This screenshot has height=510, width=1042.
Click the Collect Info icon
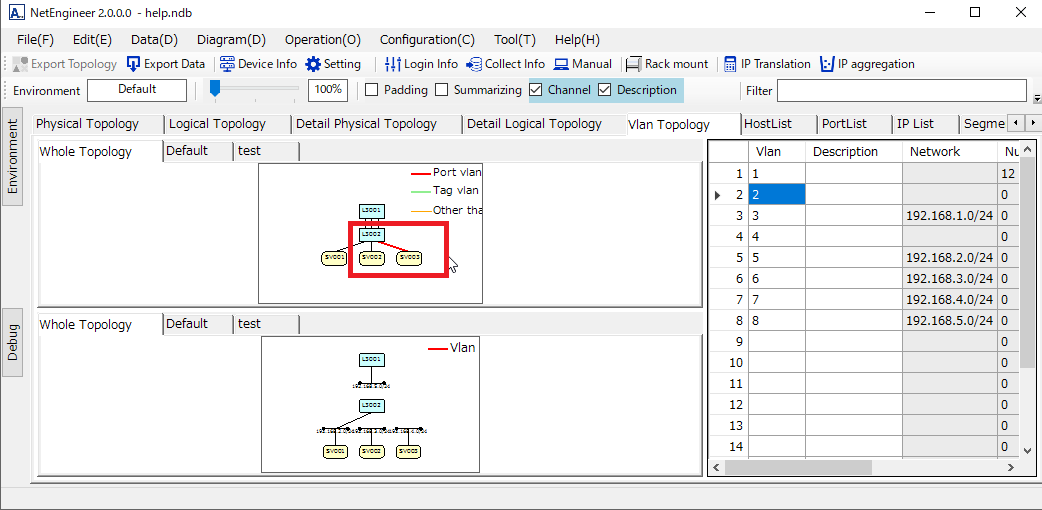click(474, 64)
